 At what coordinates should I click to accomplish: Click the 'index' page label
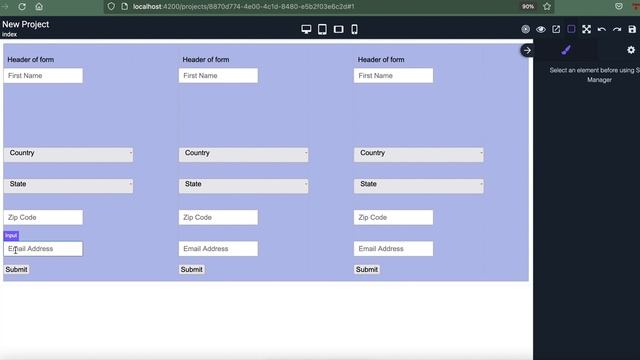[9, 34]
